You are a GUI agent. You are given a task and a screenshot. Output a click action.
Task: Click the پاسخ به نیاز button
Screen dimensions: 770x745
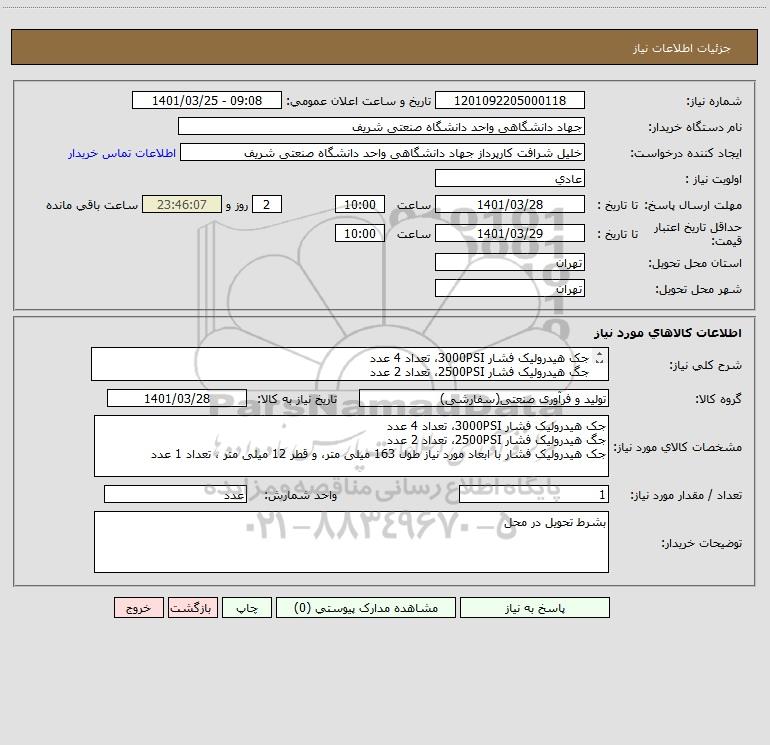point(535,607)
